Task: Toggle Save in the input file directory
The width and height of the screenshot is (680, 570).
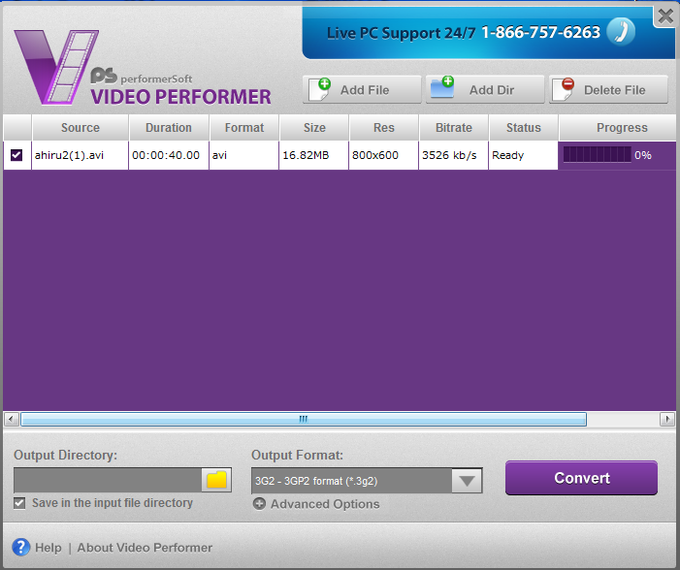Action: (19, 503)
